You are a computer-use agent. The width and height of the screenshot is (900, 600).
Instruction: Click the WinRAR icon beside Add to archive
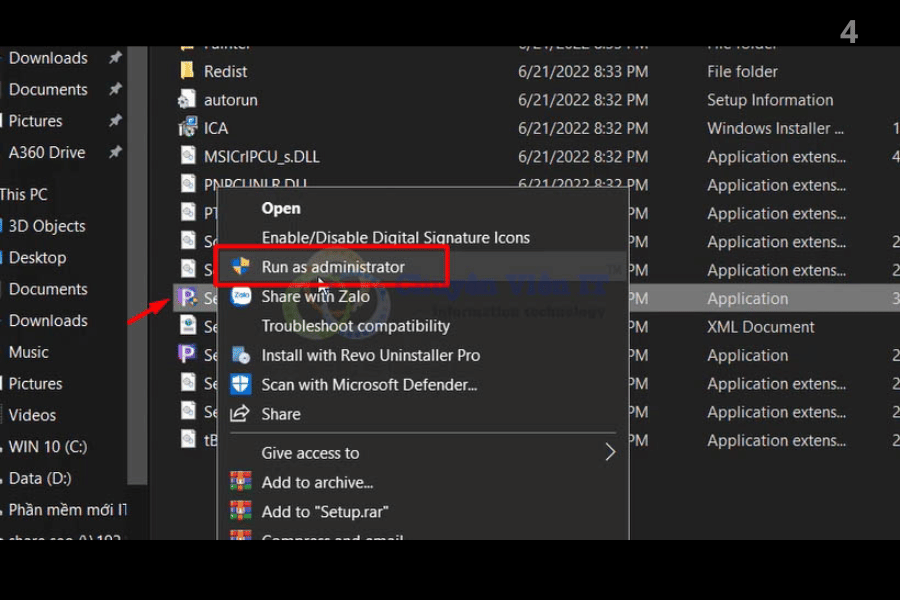pyautogui.click(x=240, y=482)
